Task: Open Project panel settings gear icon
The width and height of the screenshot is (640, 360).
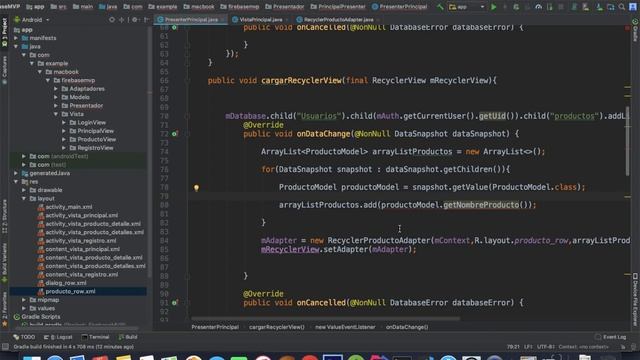Action: 135,20
